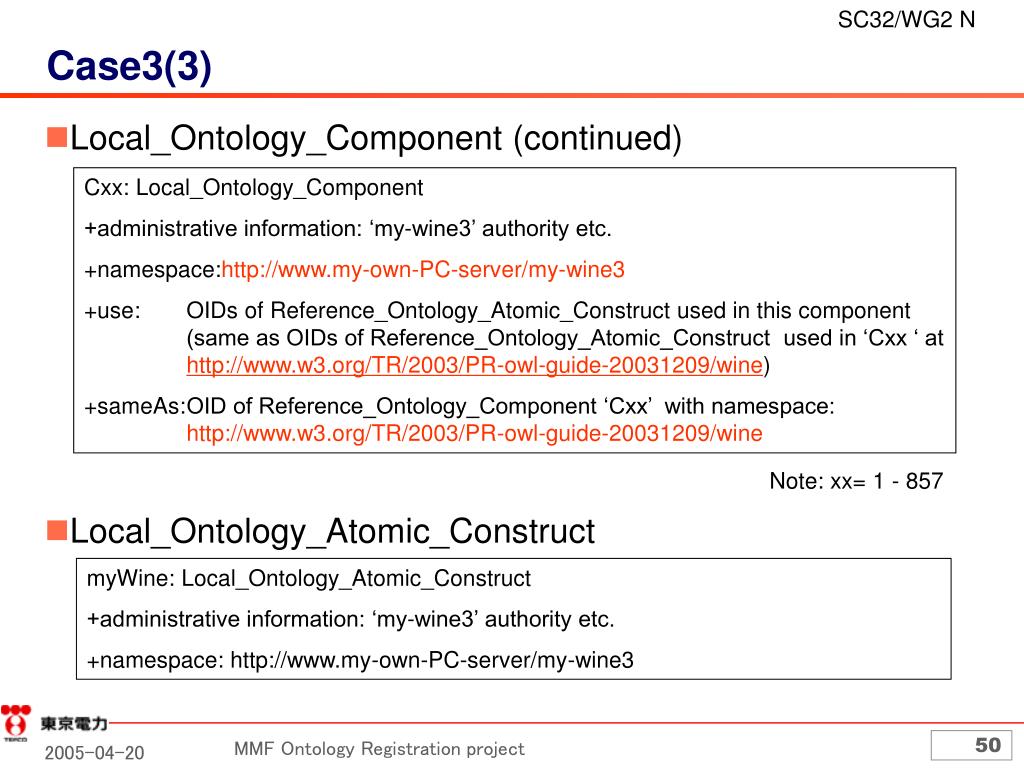Viewport: 1024px width, 768px height.
Task: Click the orange bullet before Local_Ontology_Atomic_Construct
Action: [x=57, y=530]
